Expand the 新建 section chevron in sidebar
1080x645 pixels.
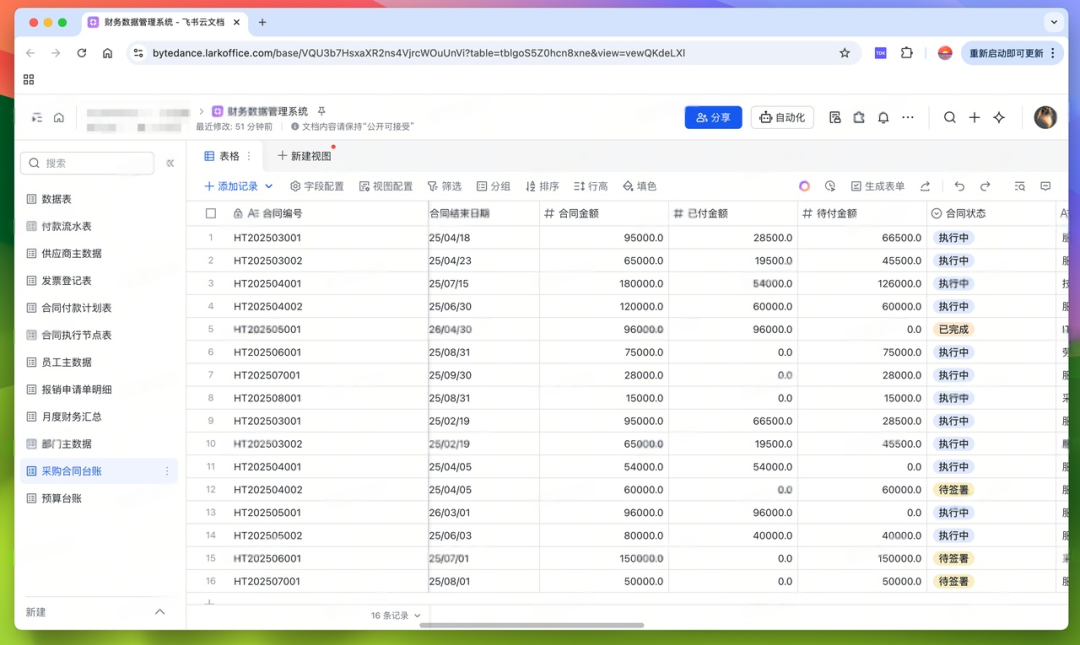click(160, 612)
